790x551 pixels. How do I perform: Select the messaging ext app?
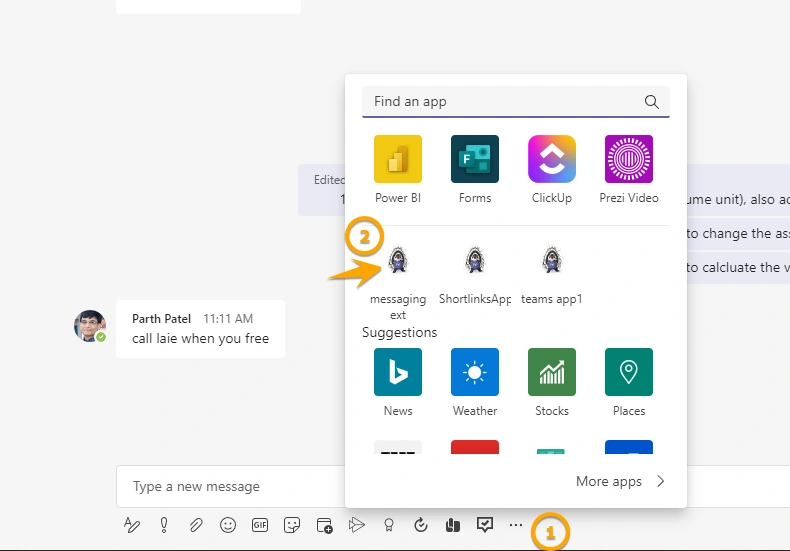(398, 260)
